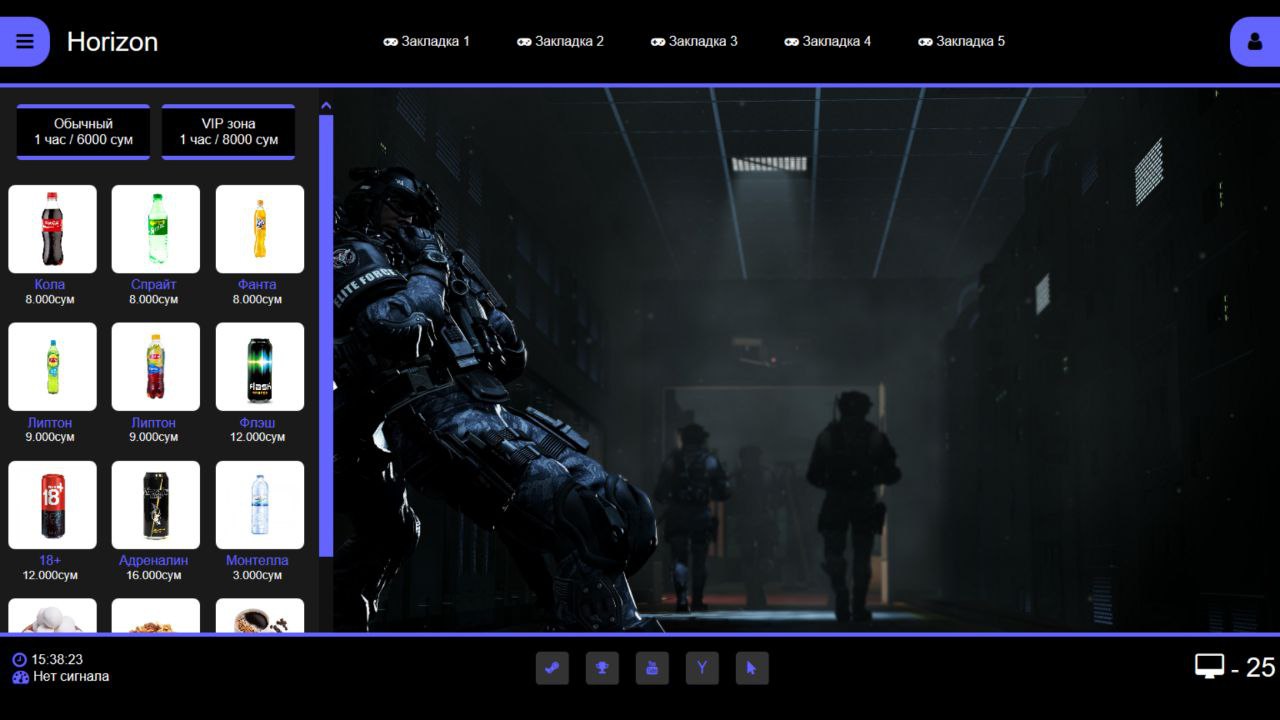Choose the Обычный 1 час / 6000 сум tariff
Image resolution: width=1280 pixels, height=720 pixels.
click(x=83, y=132)
